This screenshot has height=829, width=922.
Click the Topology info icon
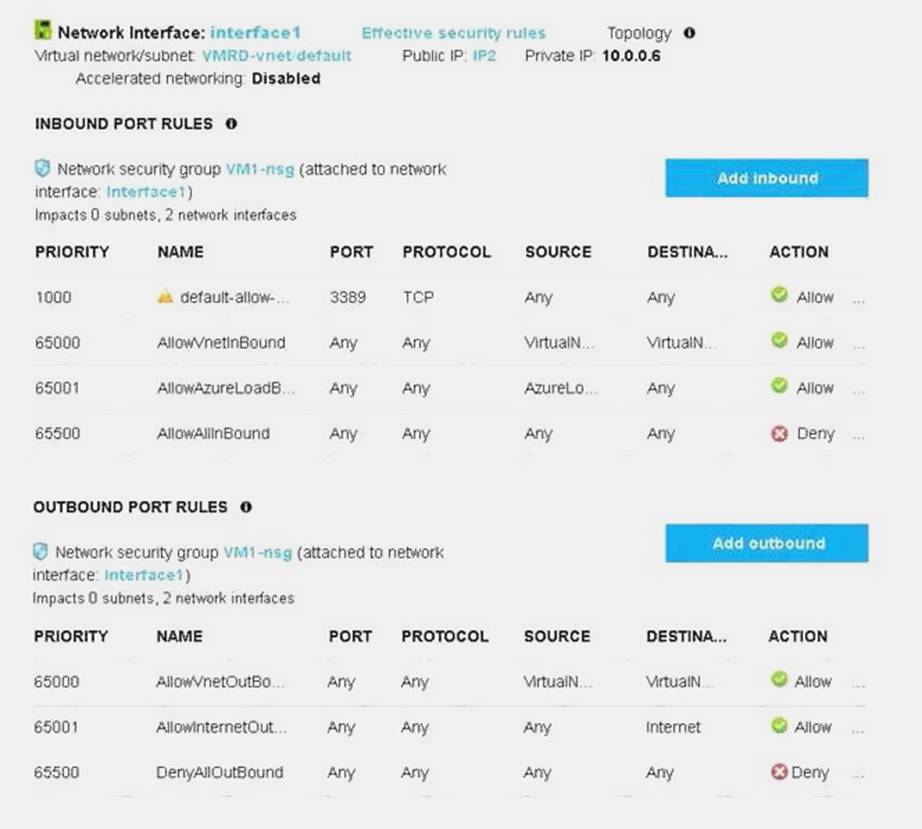click(x=689, y=33)
